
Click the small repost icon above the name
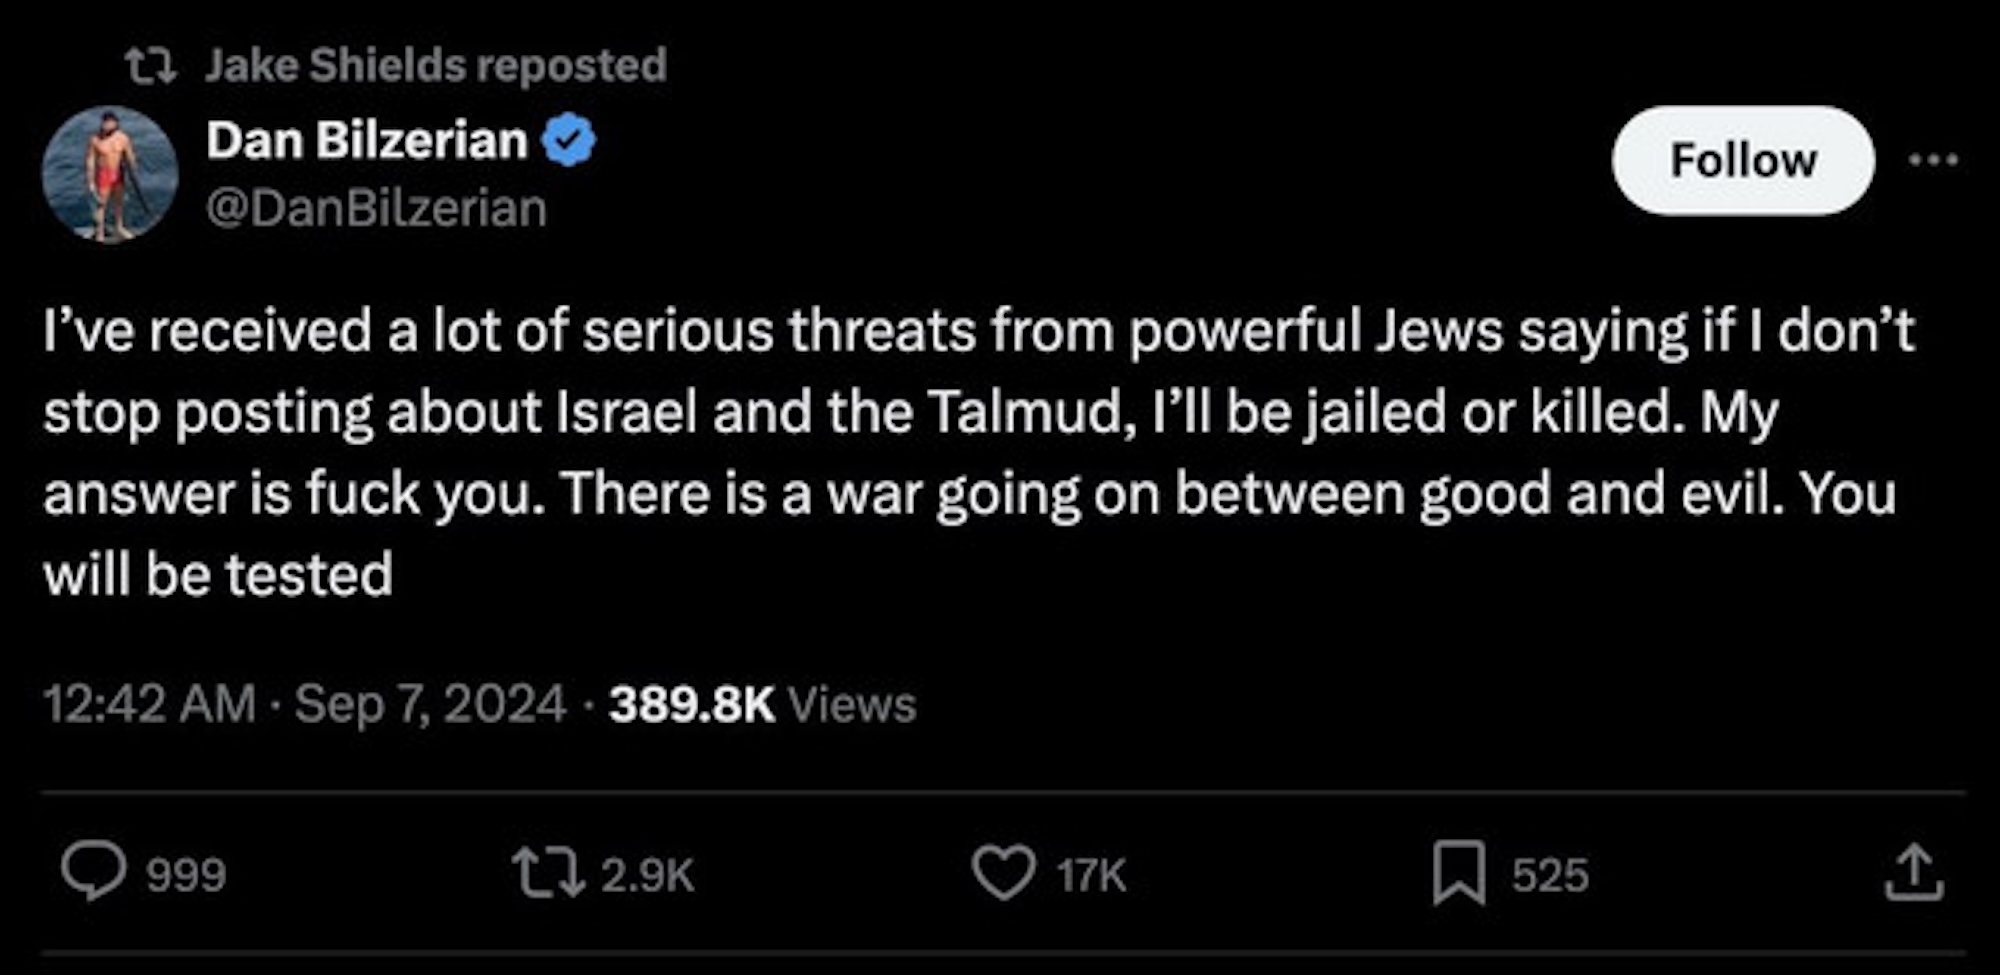(x=151, y=67)
